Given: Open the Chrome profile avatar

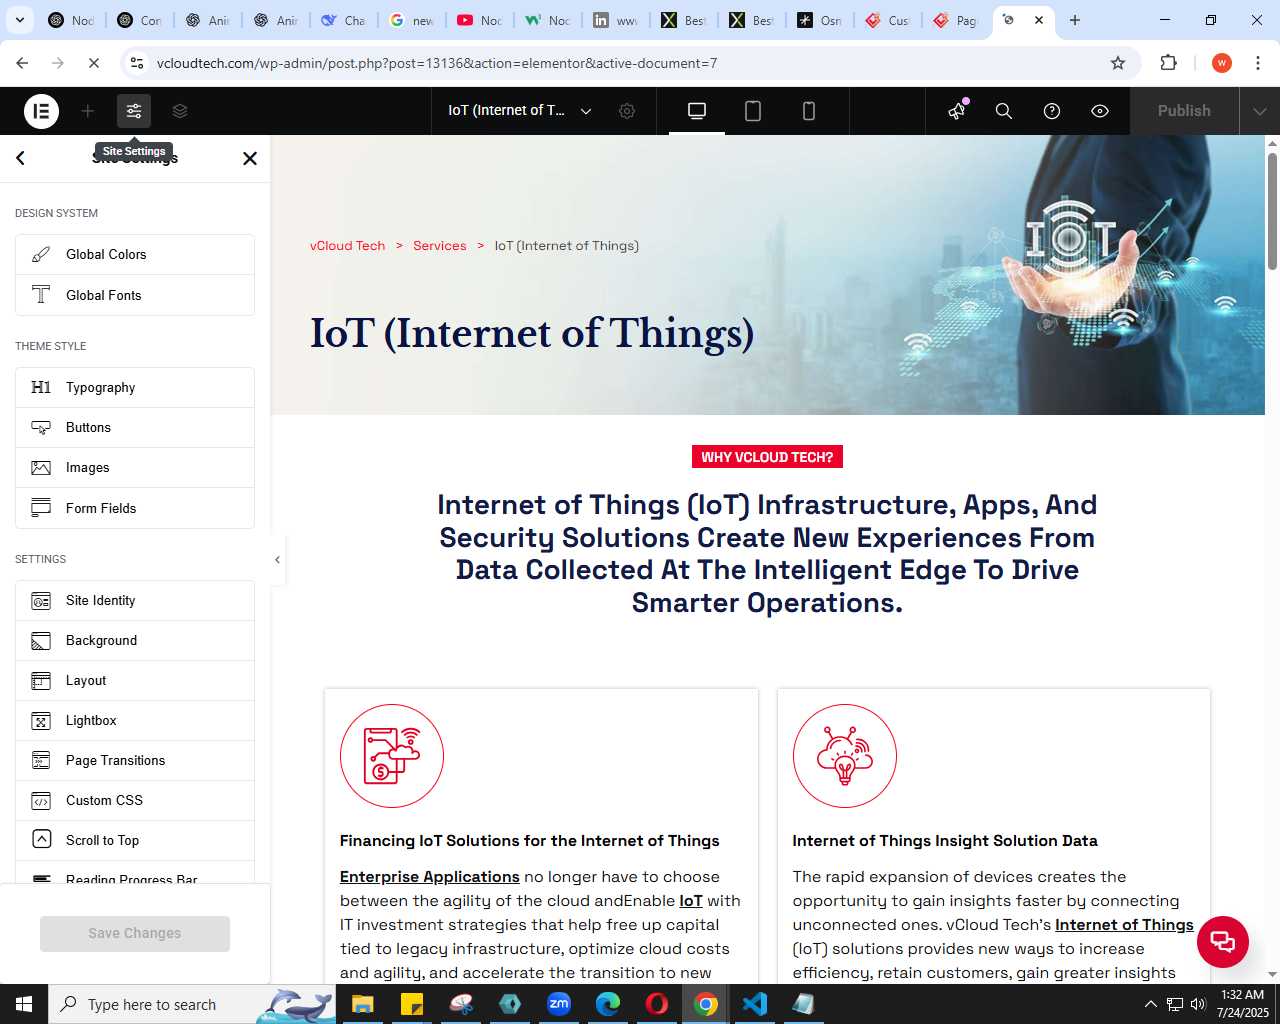Looking at the screenshot, I should pyautogui.click(x=1222, y=63).
